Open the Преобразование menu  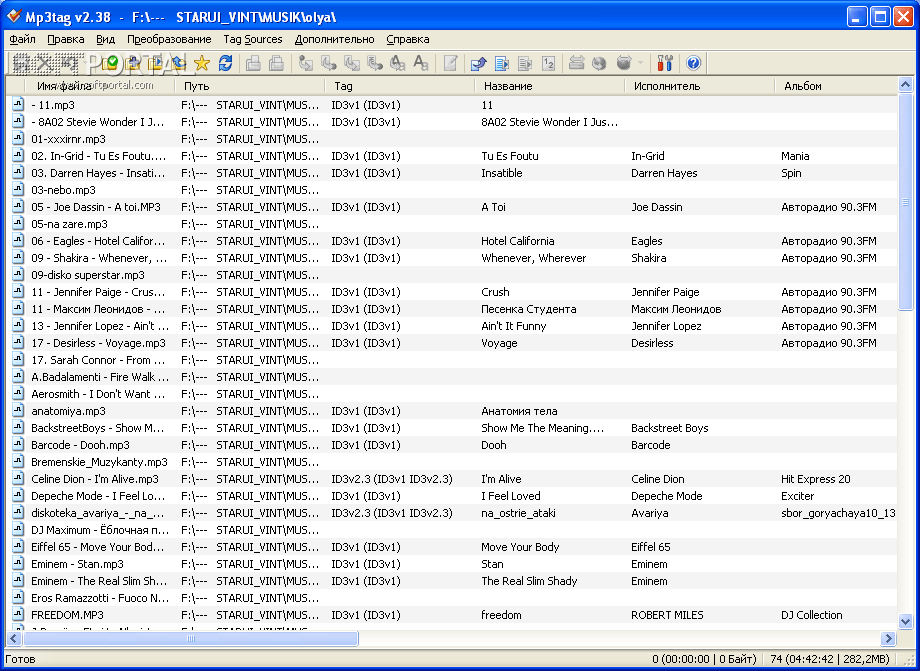tap(169, 39)
